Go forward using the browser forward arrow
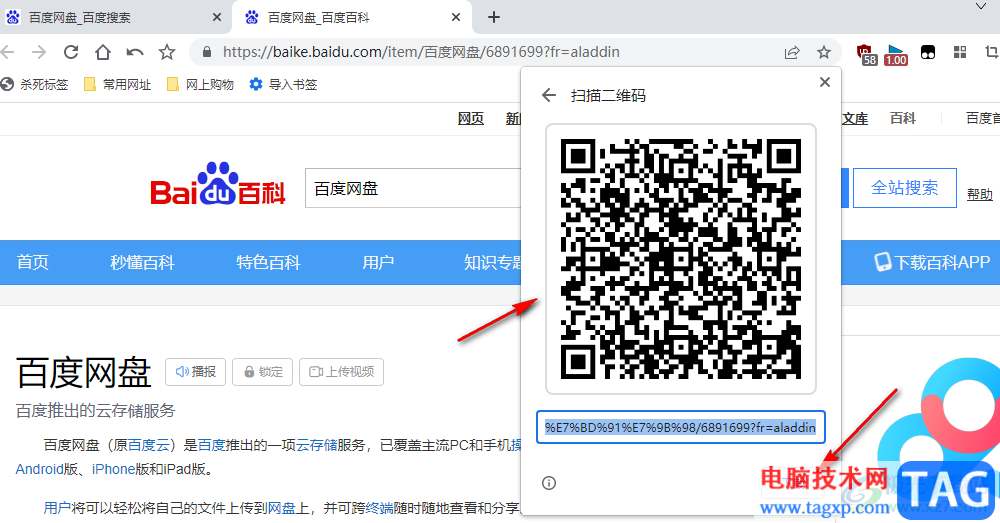Viewport: 1000px width, 523px height. click(x=39, y=52)
